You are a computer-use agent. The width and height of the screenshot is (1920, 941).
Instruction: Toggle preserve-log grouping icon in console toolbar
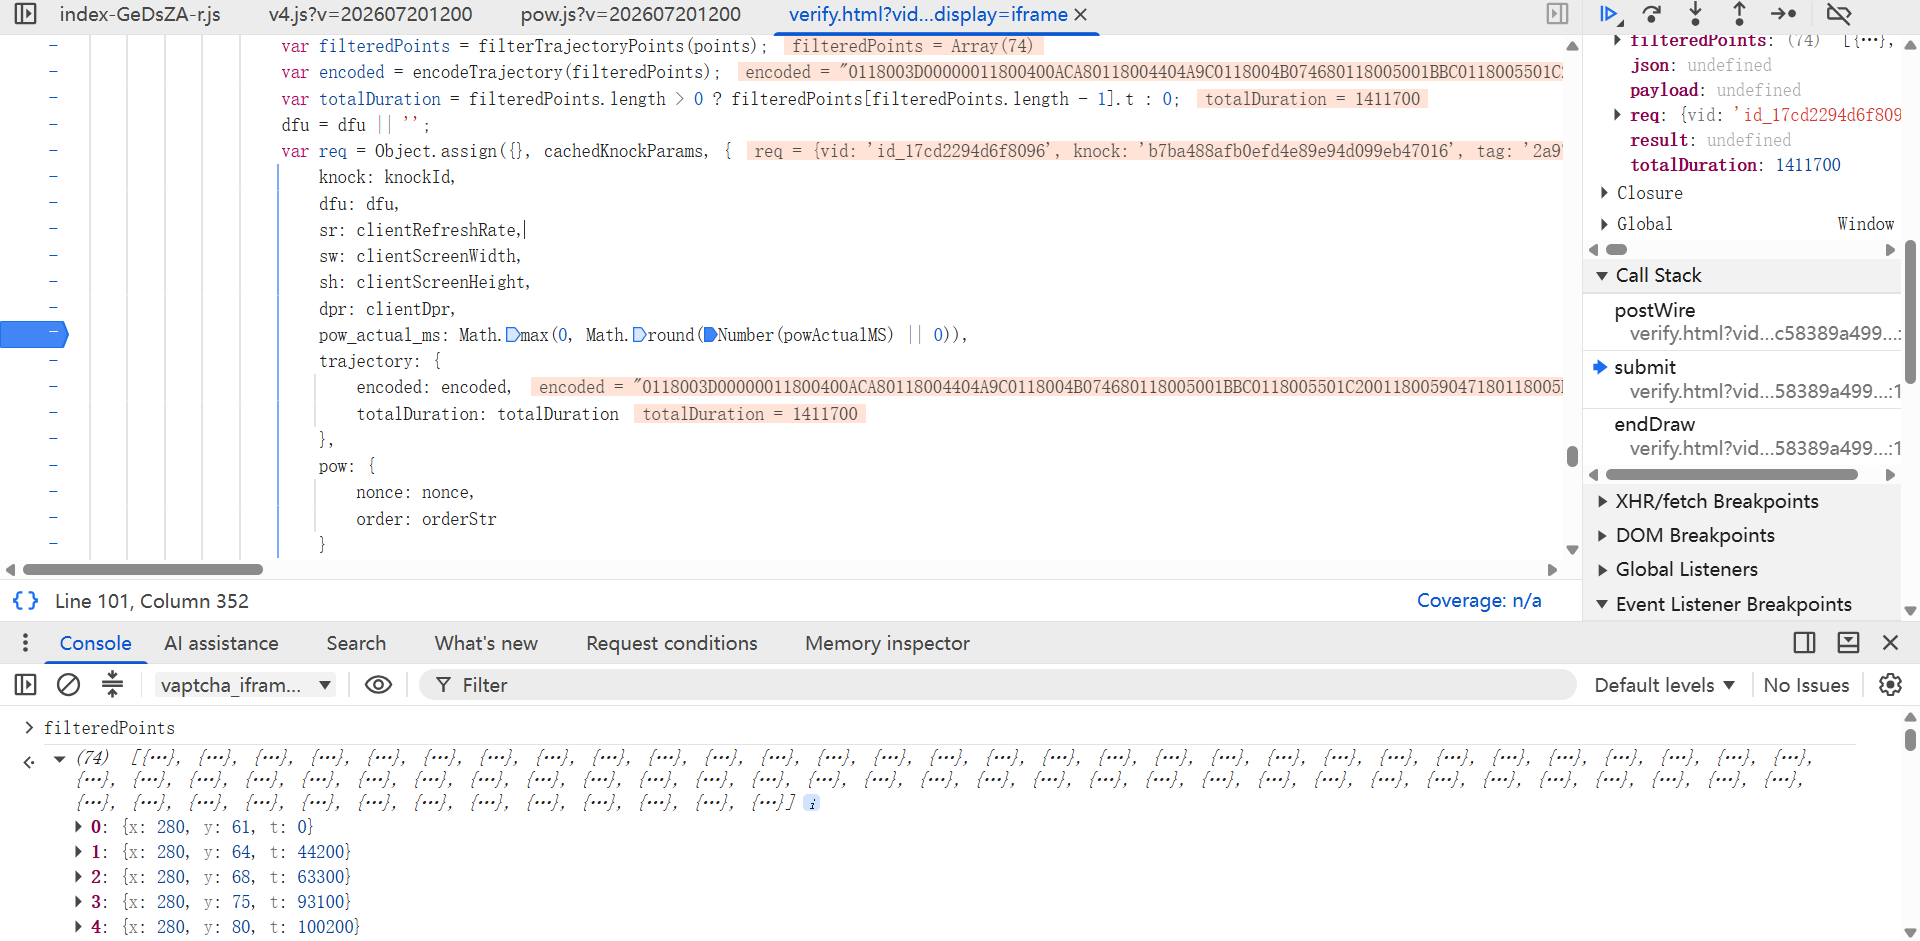112,684
